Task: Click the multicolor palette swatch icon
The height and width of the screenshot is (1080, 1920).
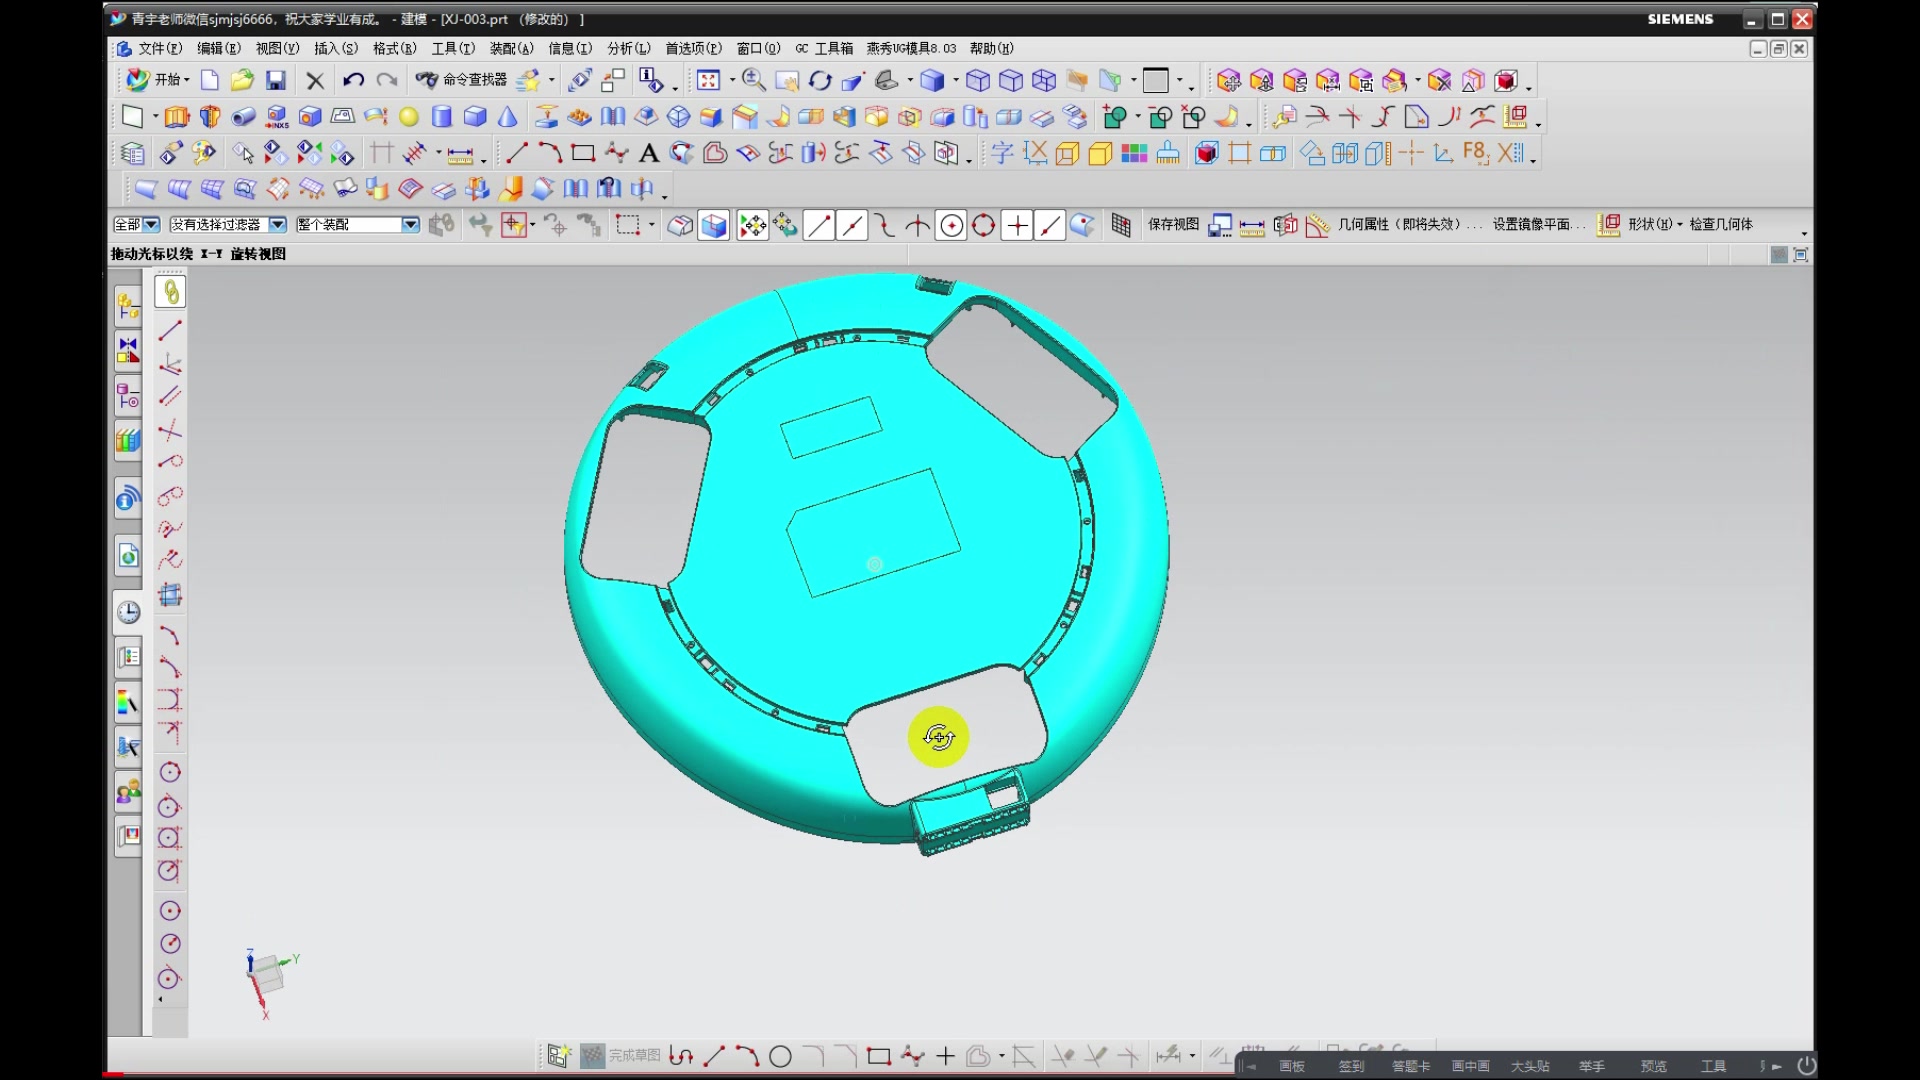Action: coord(1134,153)
